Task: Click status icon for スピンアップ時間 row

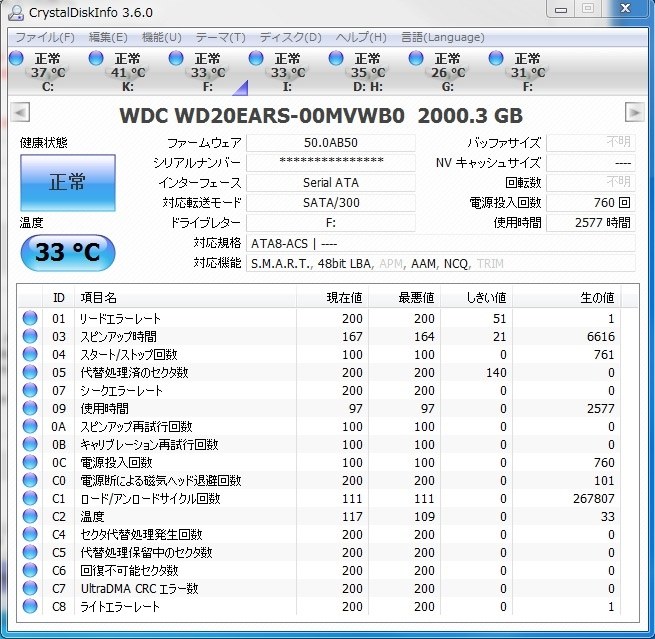Action: pyautogui.click(x=30, y=336)
